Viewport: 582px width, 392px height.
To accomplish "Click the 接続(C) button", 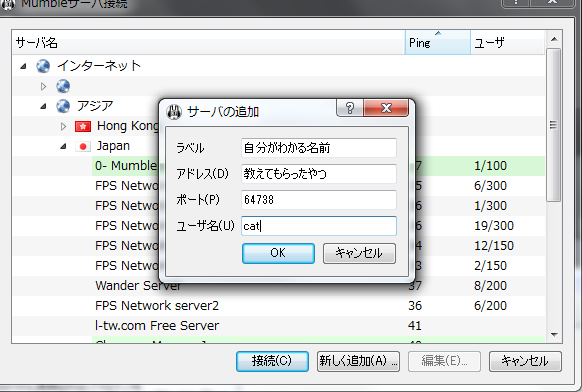I will pyautogui.click(x=272, y=361).
